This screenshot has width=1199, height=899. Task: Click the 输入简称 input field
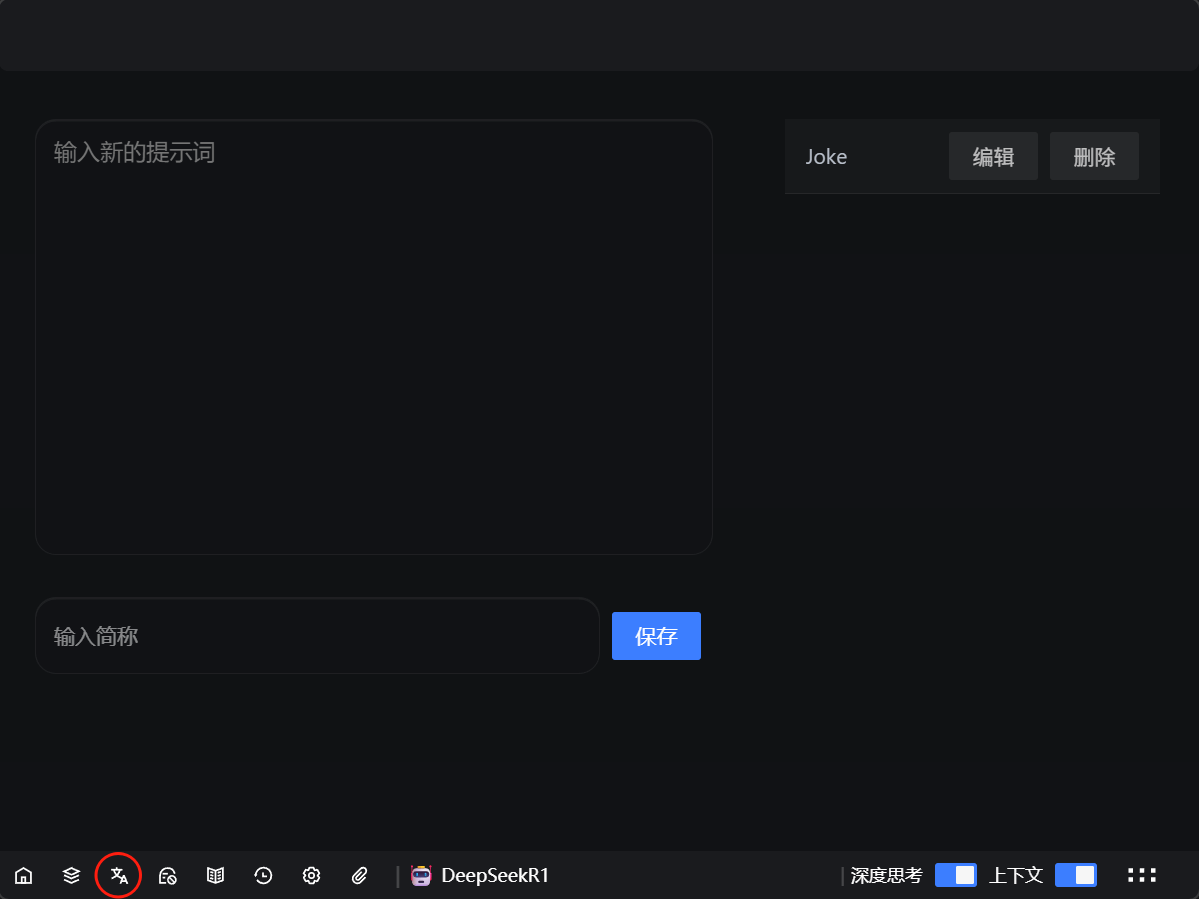click(317, 636)
